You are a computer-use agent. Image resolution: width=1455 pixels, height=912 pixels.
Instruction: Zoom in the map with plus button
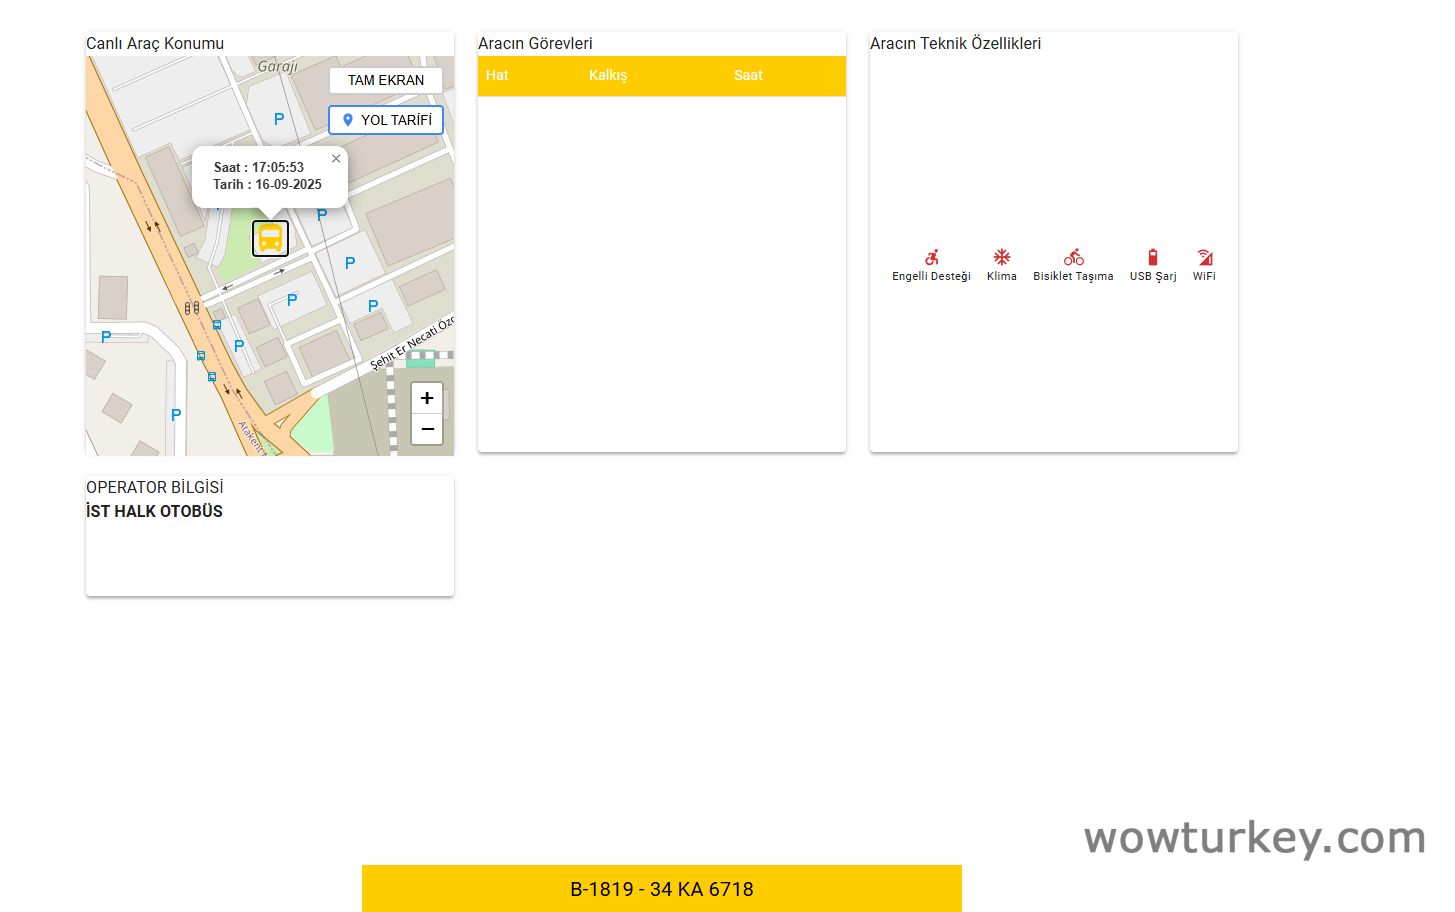coord(427,398)
